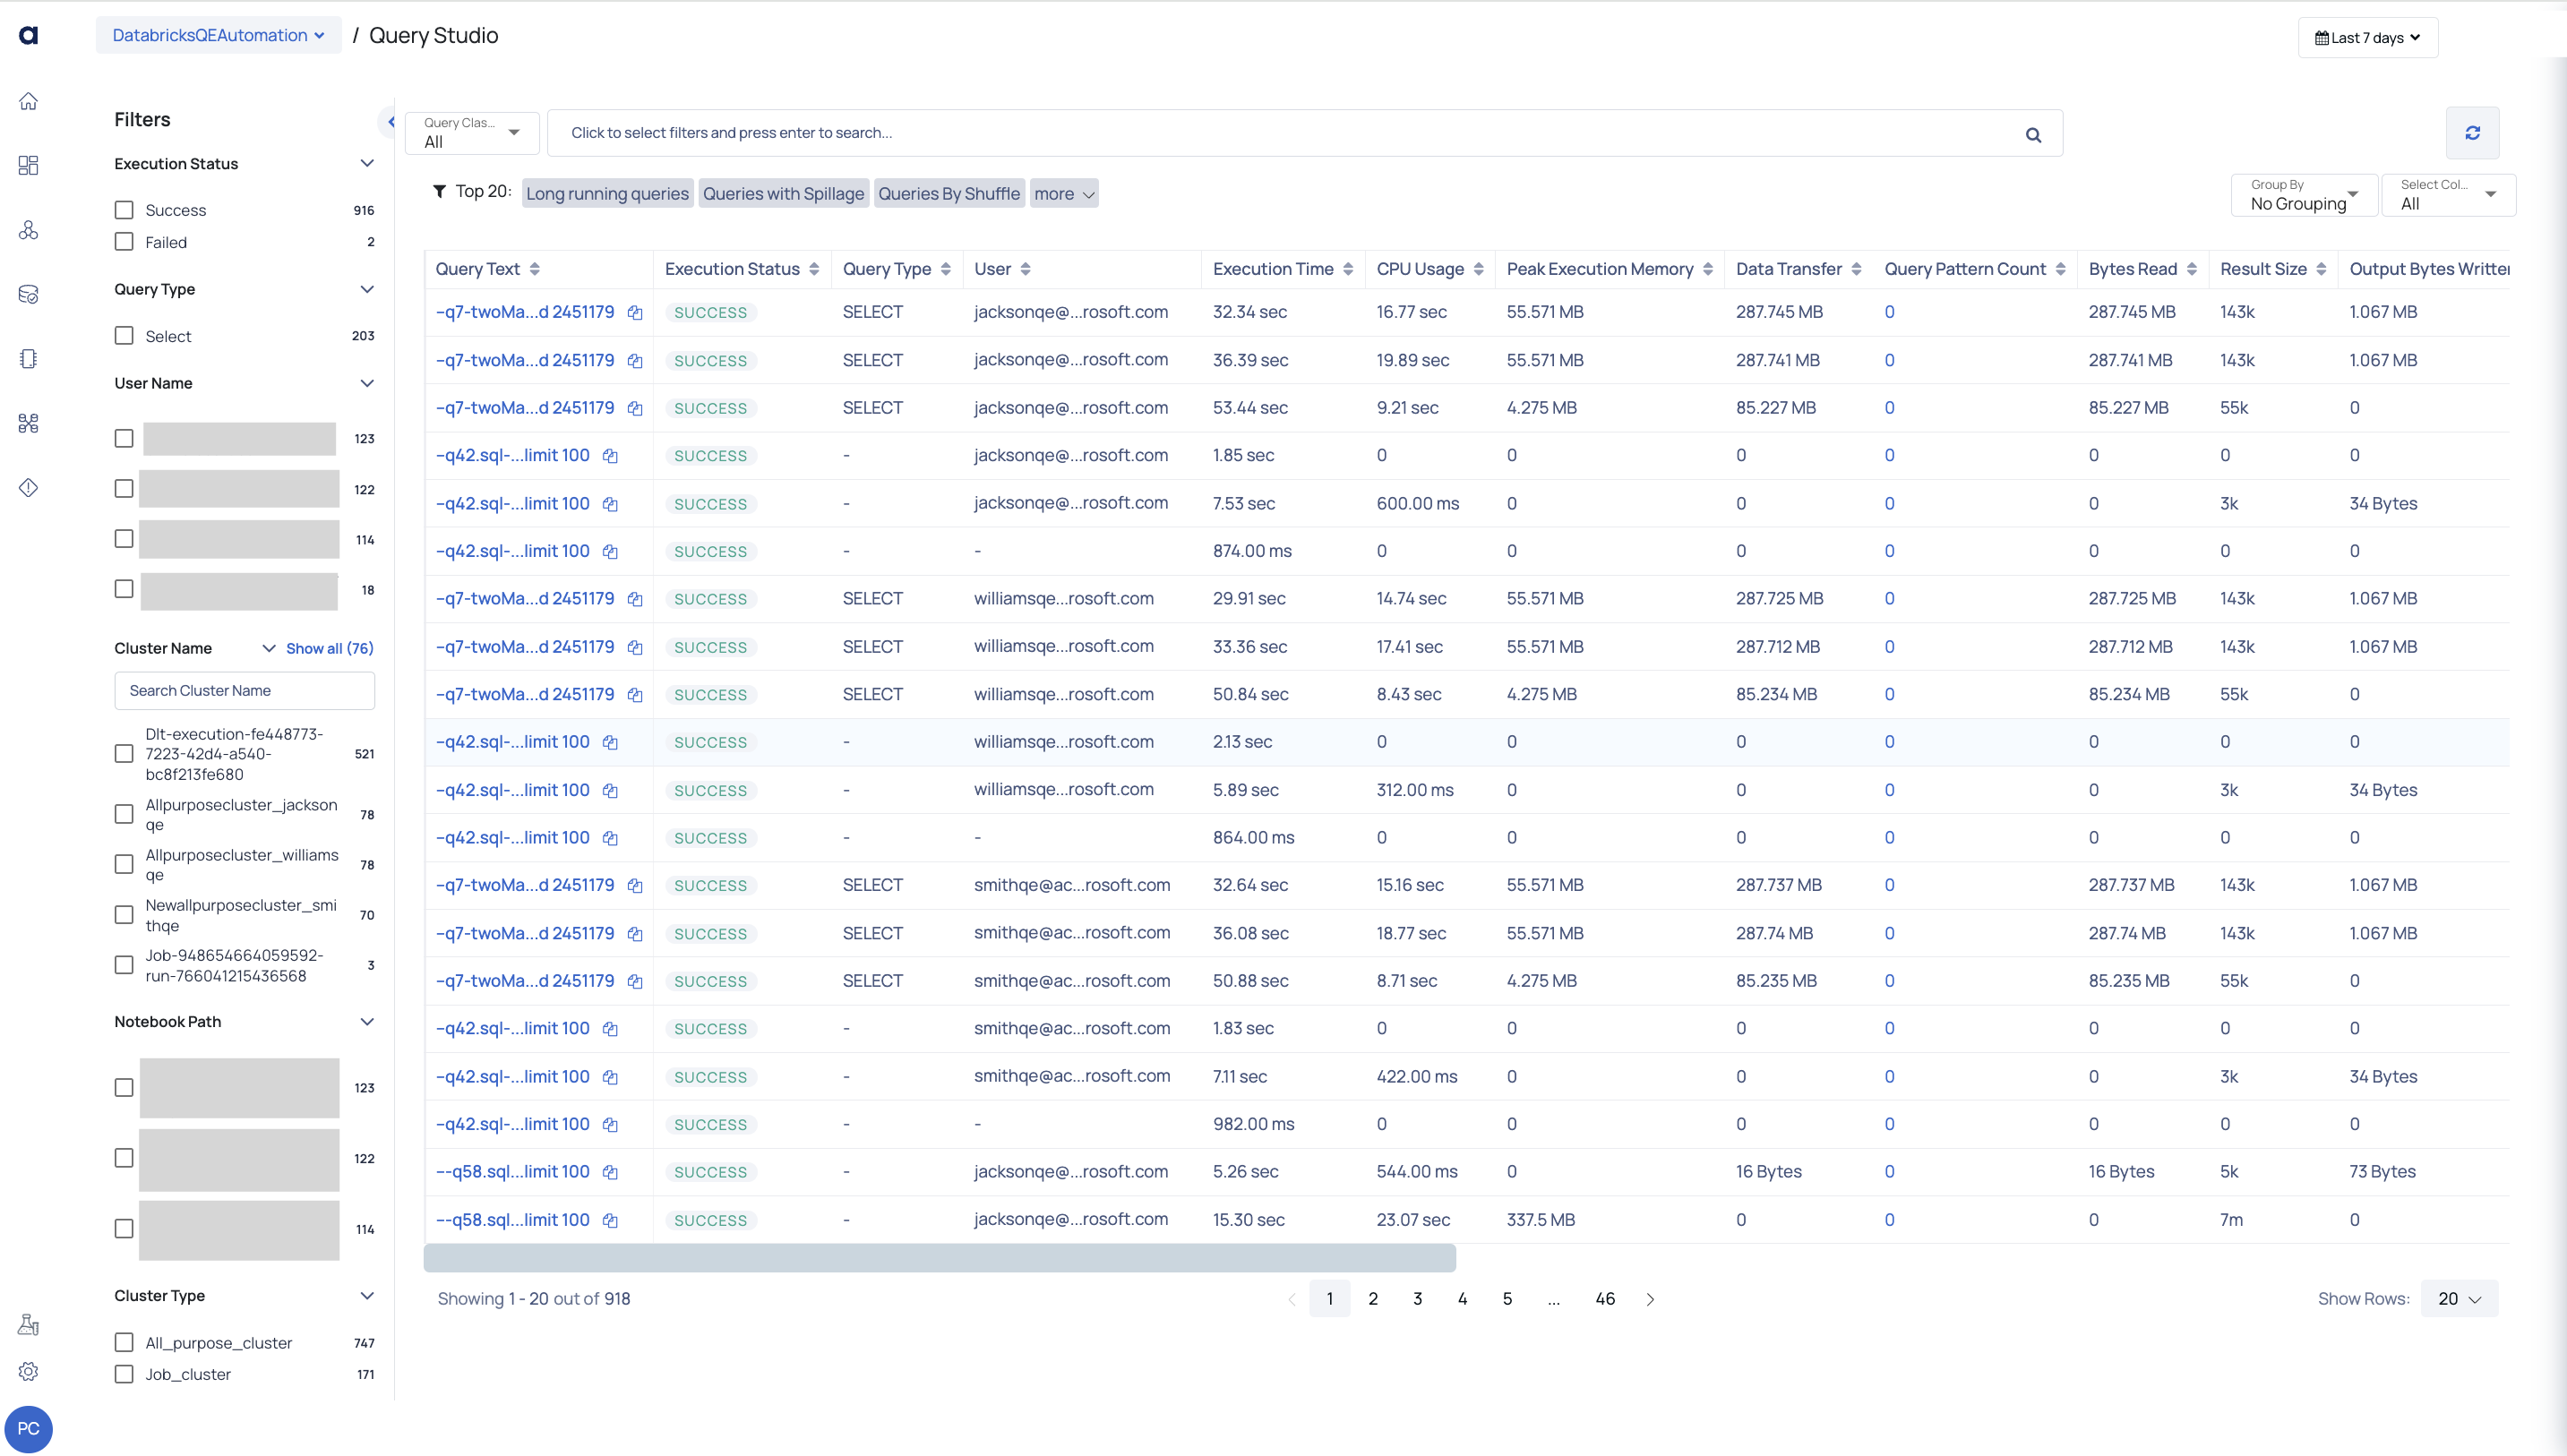
Task: Open the Last 7 days date dropdown
Action: [2367, 38]
